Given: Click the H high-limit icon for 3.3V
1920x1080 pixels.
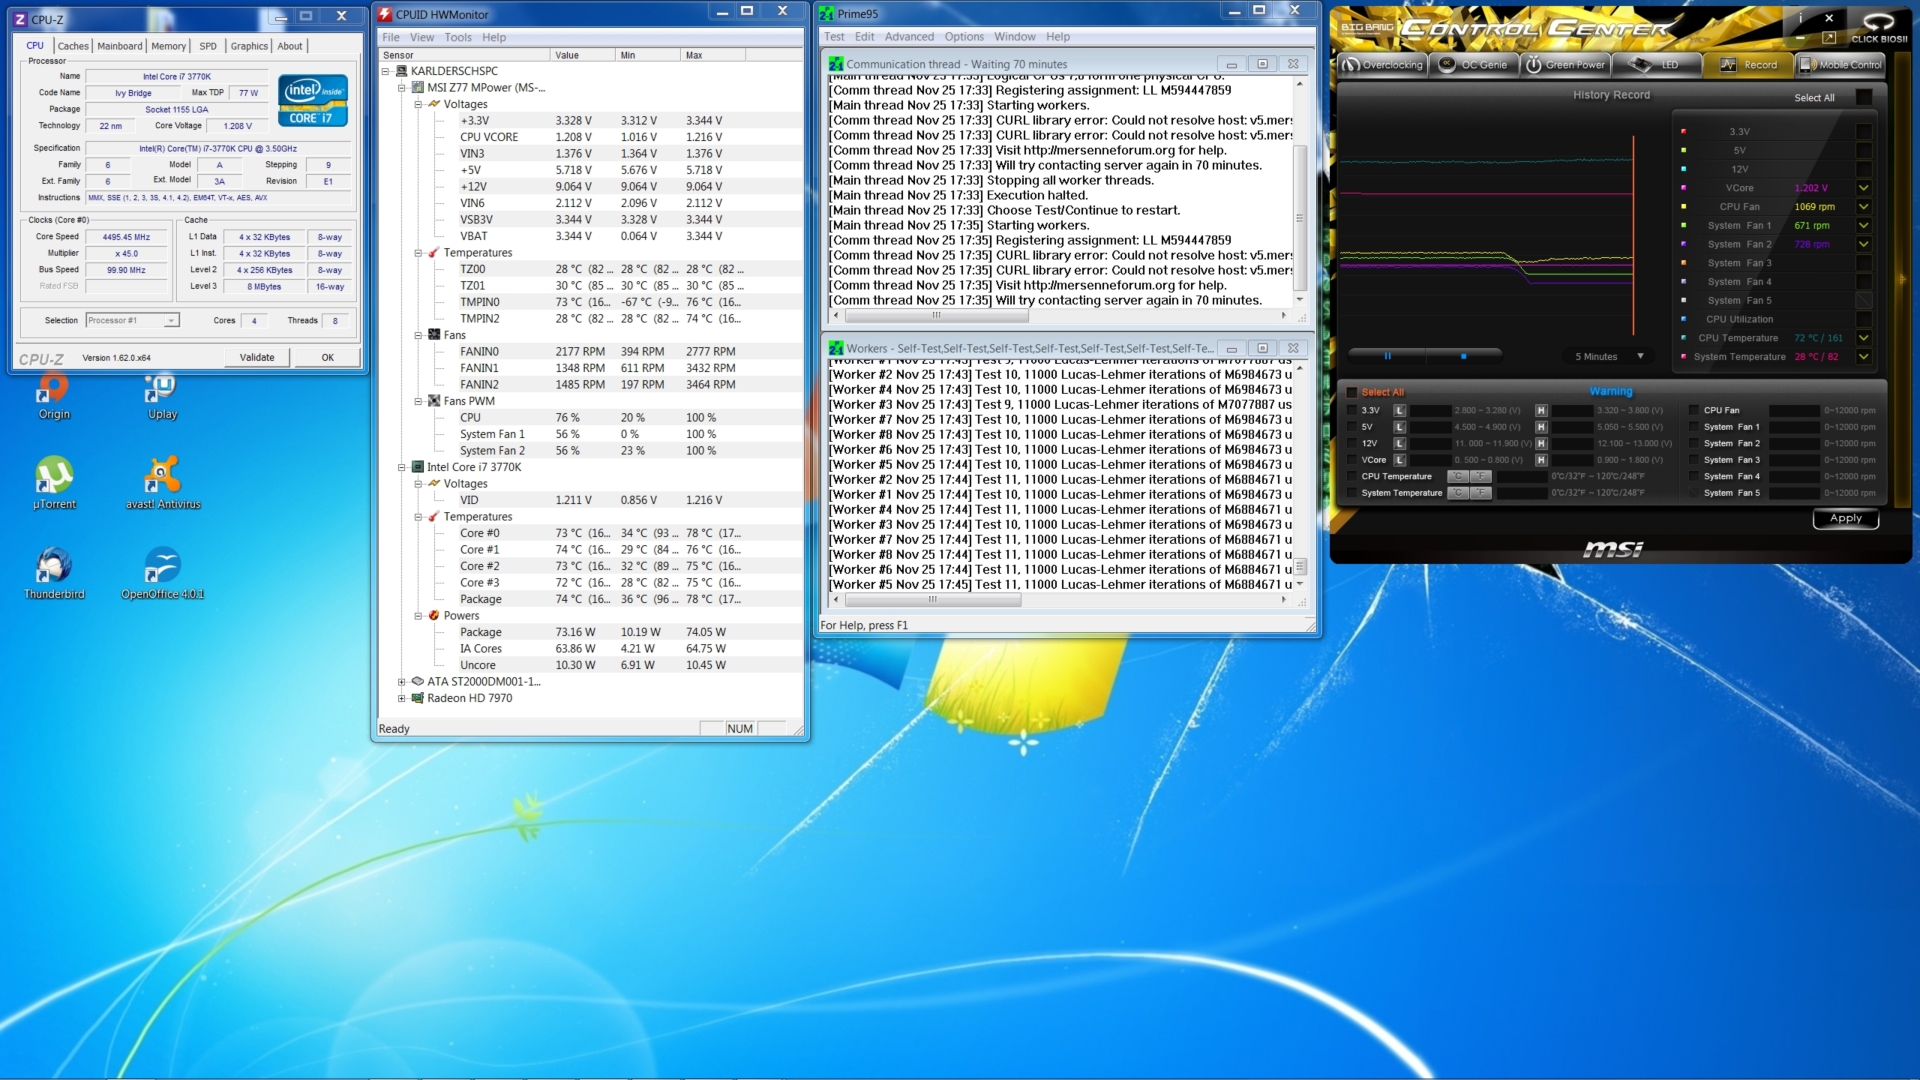Looking at the screenshot, I should pos(1541,410).
